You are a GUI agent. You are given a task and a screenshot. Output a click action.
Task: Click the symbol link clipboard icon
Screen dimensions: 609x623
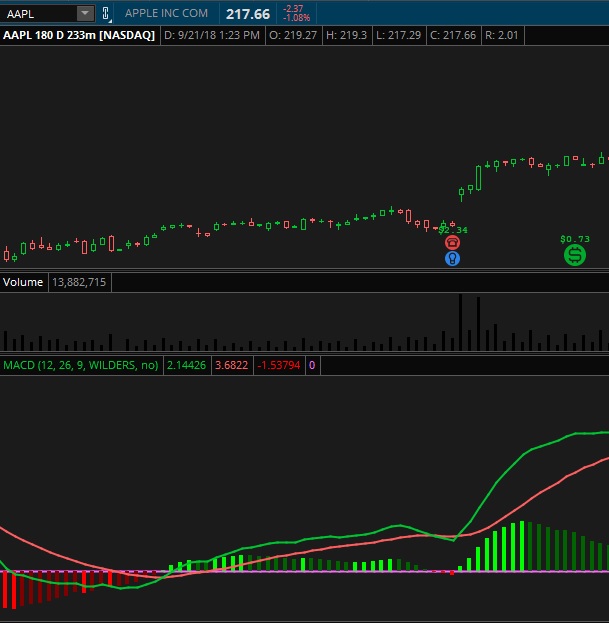[x=106, y=14]
